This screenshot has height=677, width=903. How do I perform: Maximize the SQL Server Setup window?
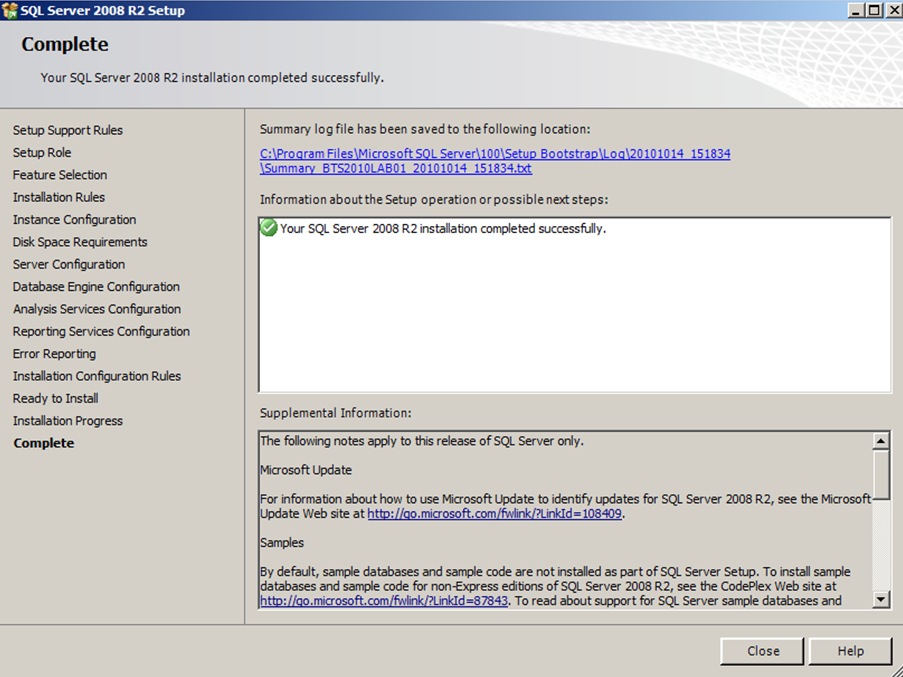[x=873, y=10]
